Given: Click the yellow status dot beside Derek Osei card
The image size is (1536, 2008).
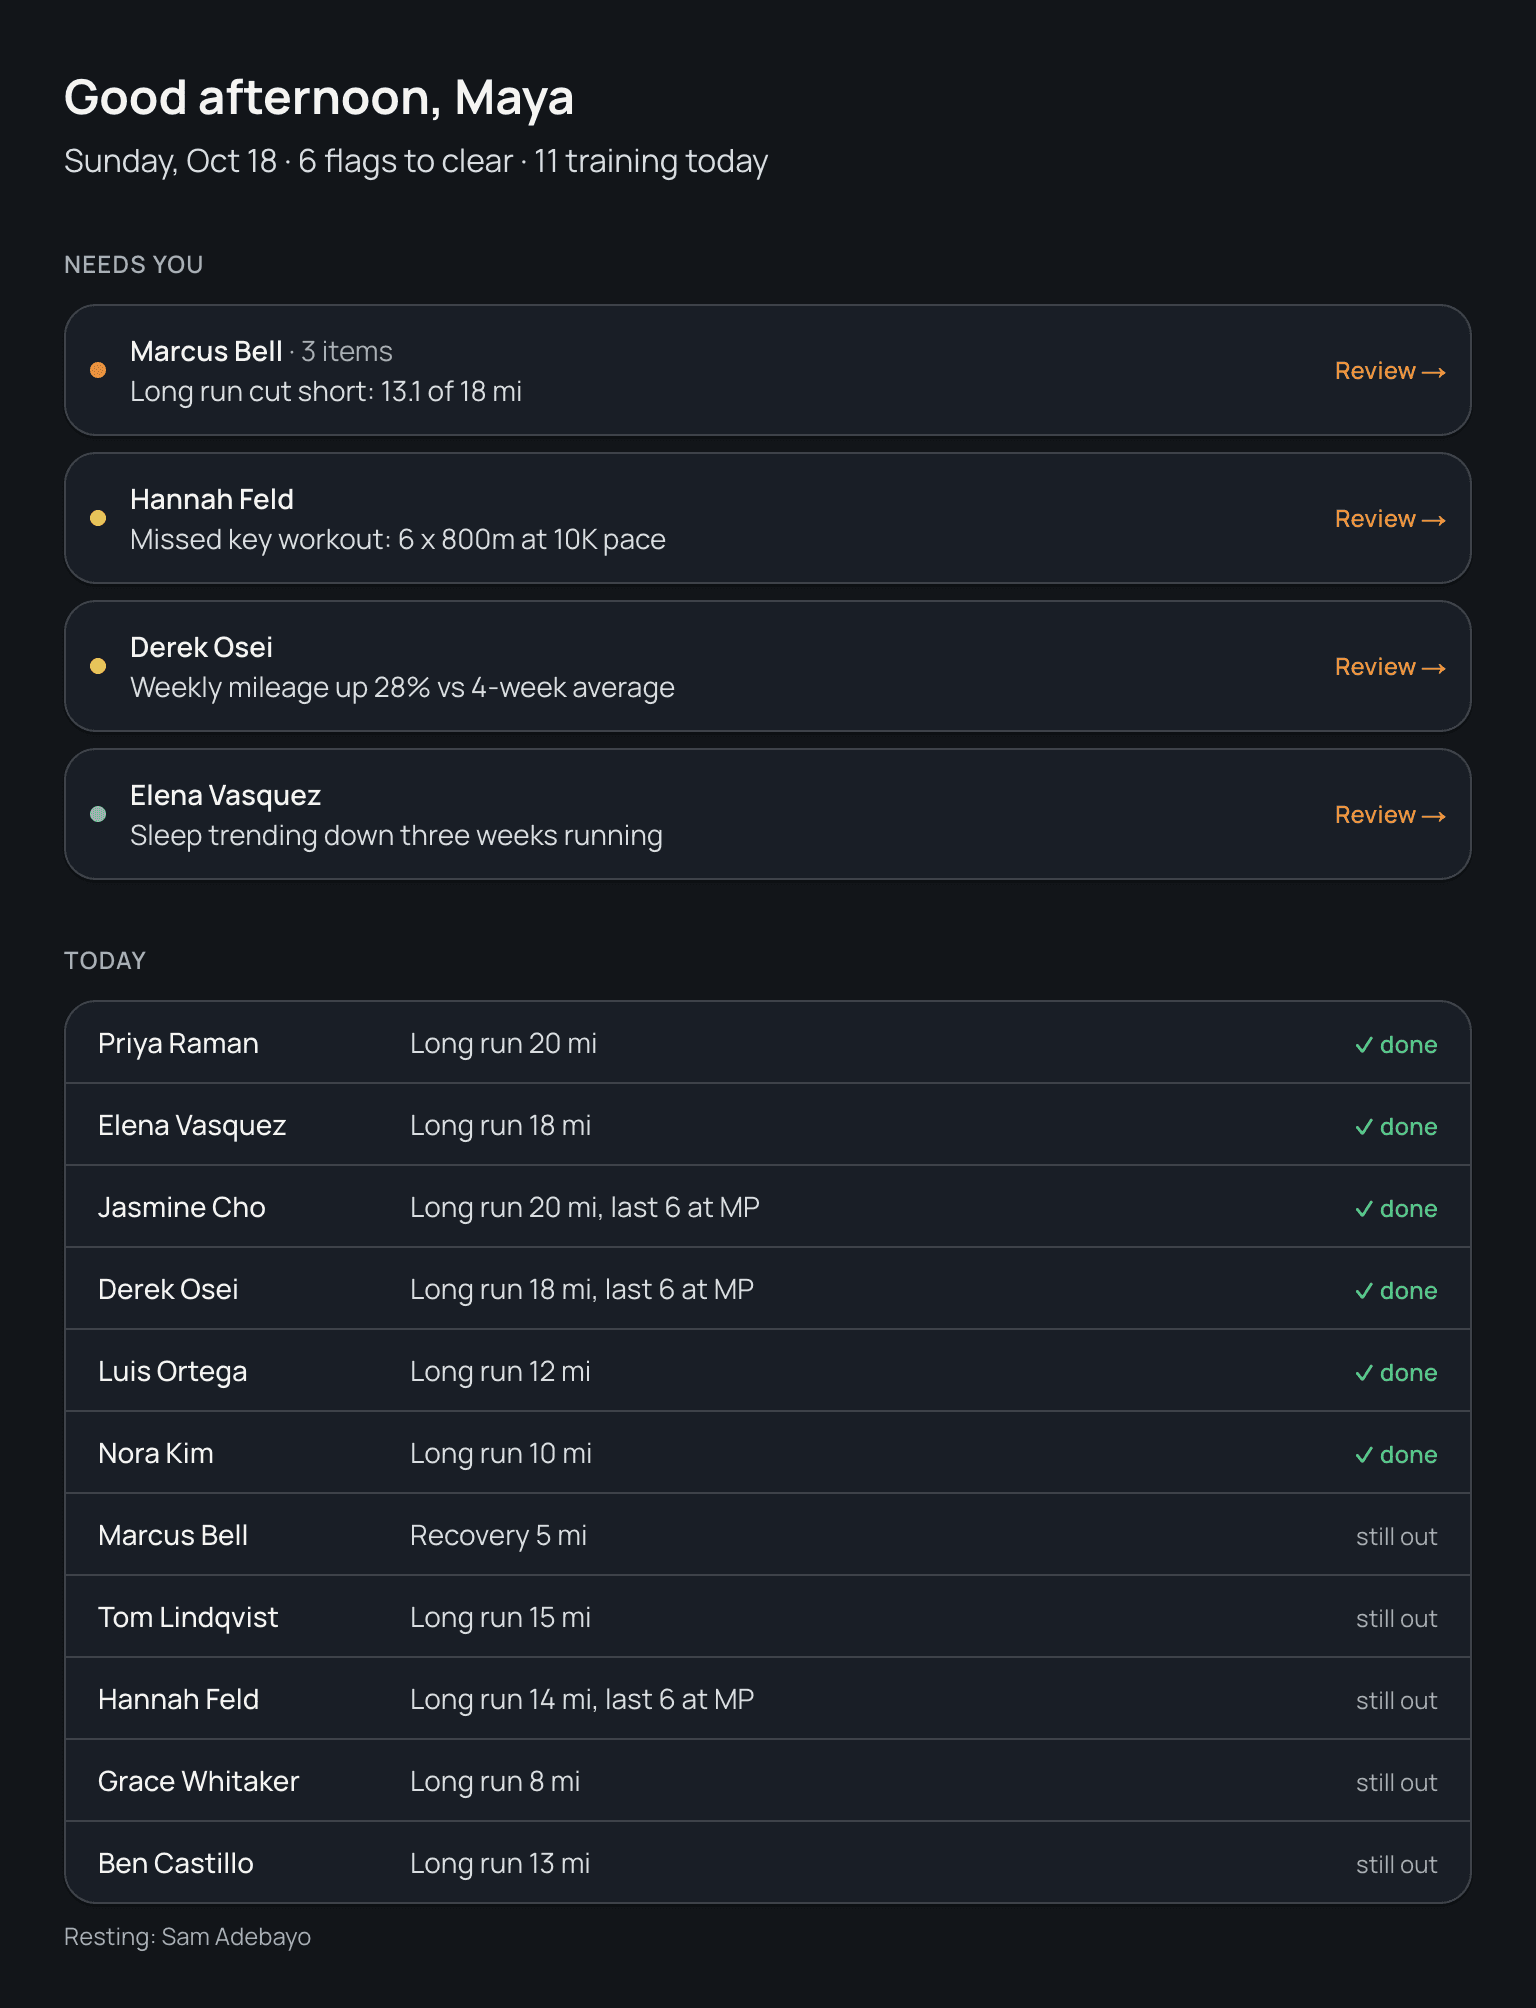Looking at the screenshot, I should pos(98,666).
